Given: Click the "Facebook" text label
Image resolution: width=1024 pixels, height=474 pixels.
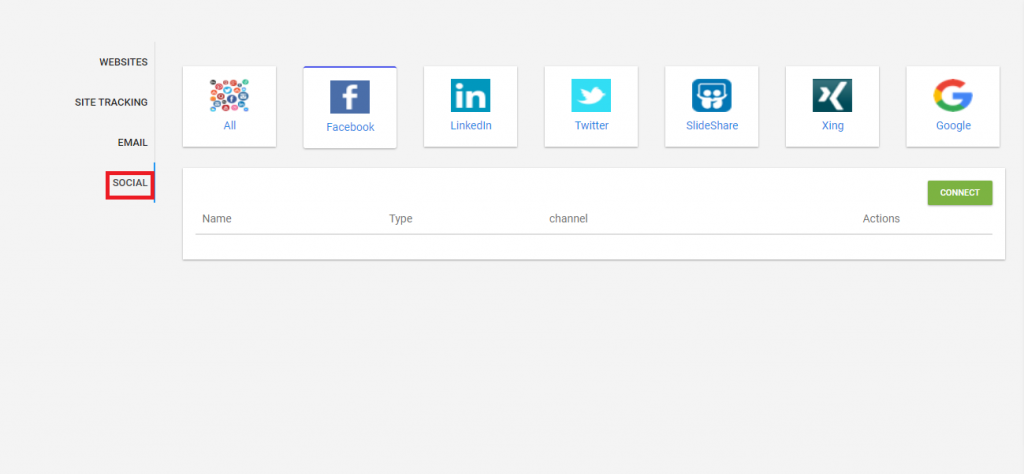Looking at the screenshot, I should 350,127.
